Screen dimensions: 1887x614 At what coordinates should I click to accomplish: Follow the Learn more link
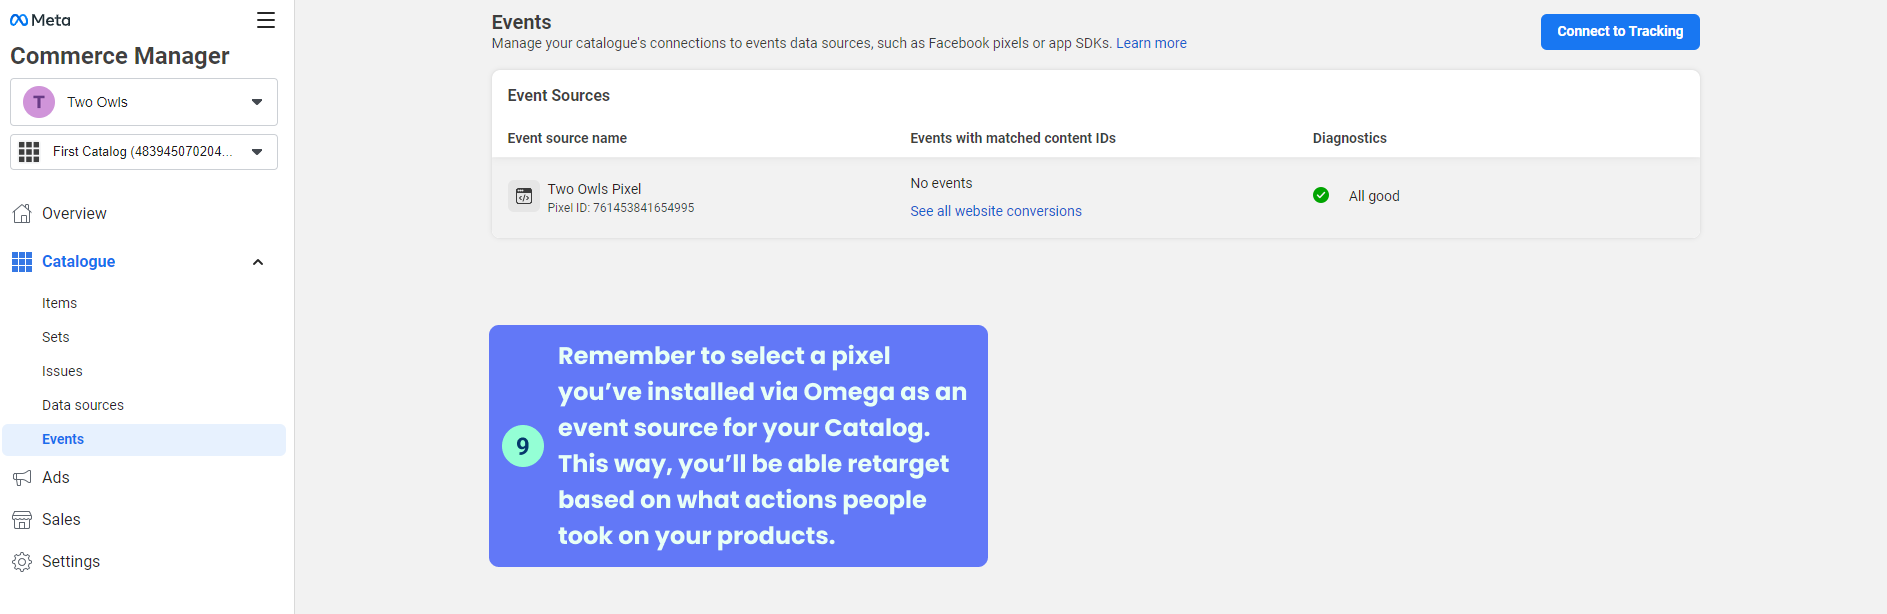click(1151, 43)
